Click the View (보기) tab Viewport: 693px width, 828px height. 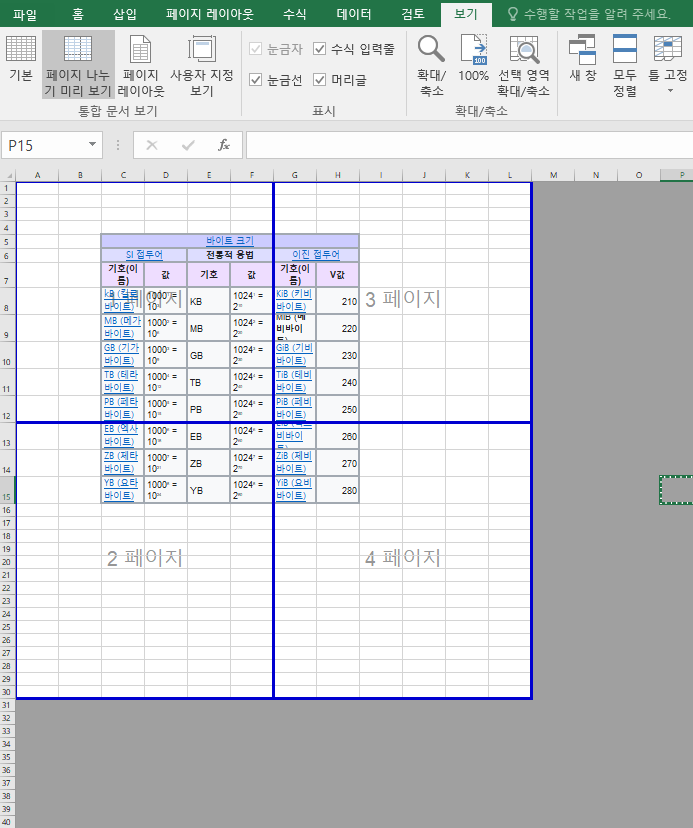point(466,14)
